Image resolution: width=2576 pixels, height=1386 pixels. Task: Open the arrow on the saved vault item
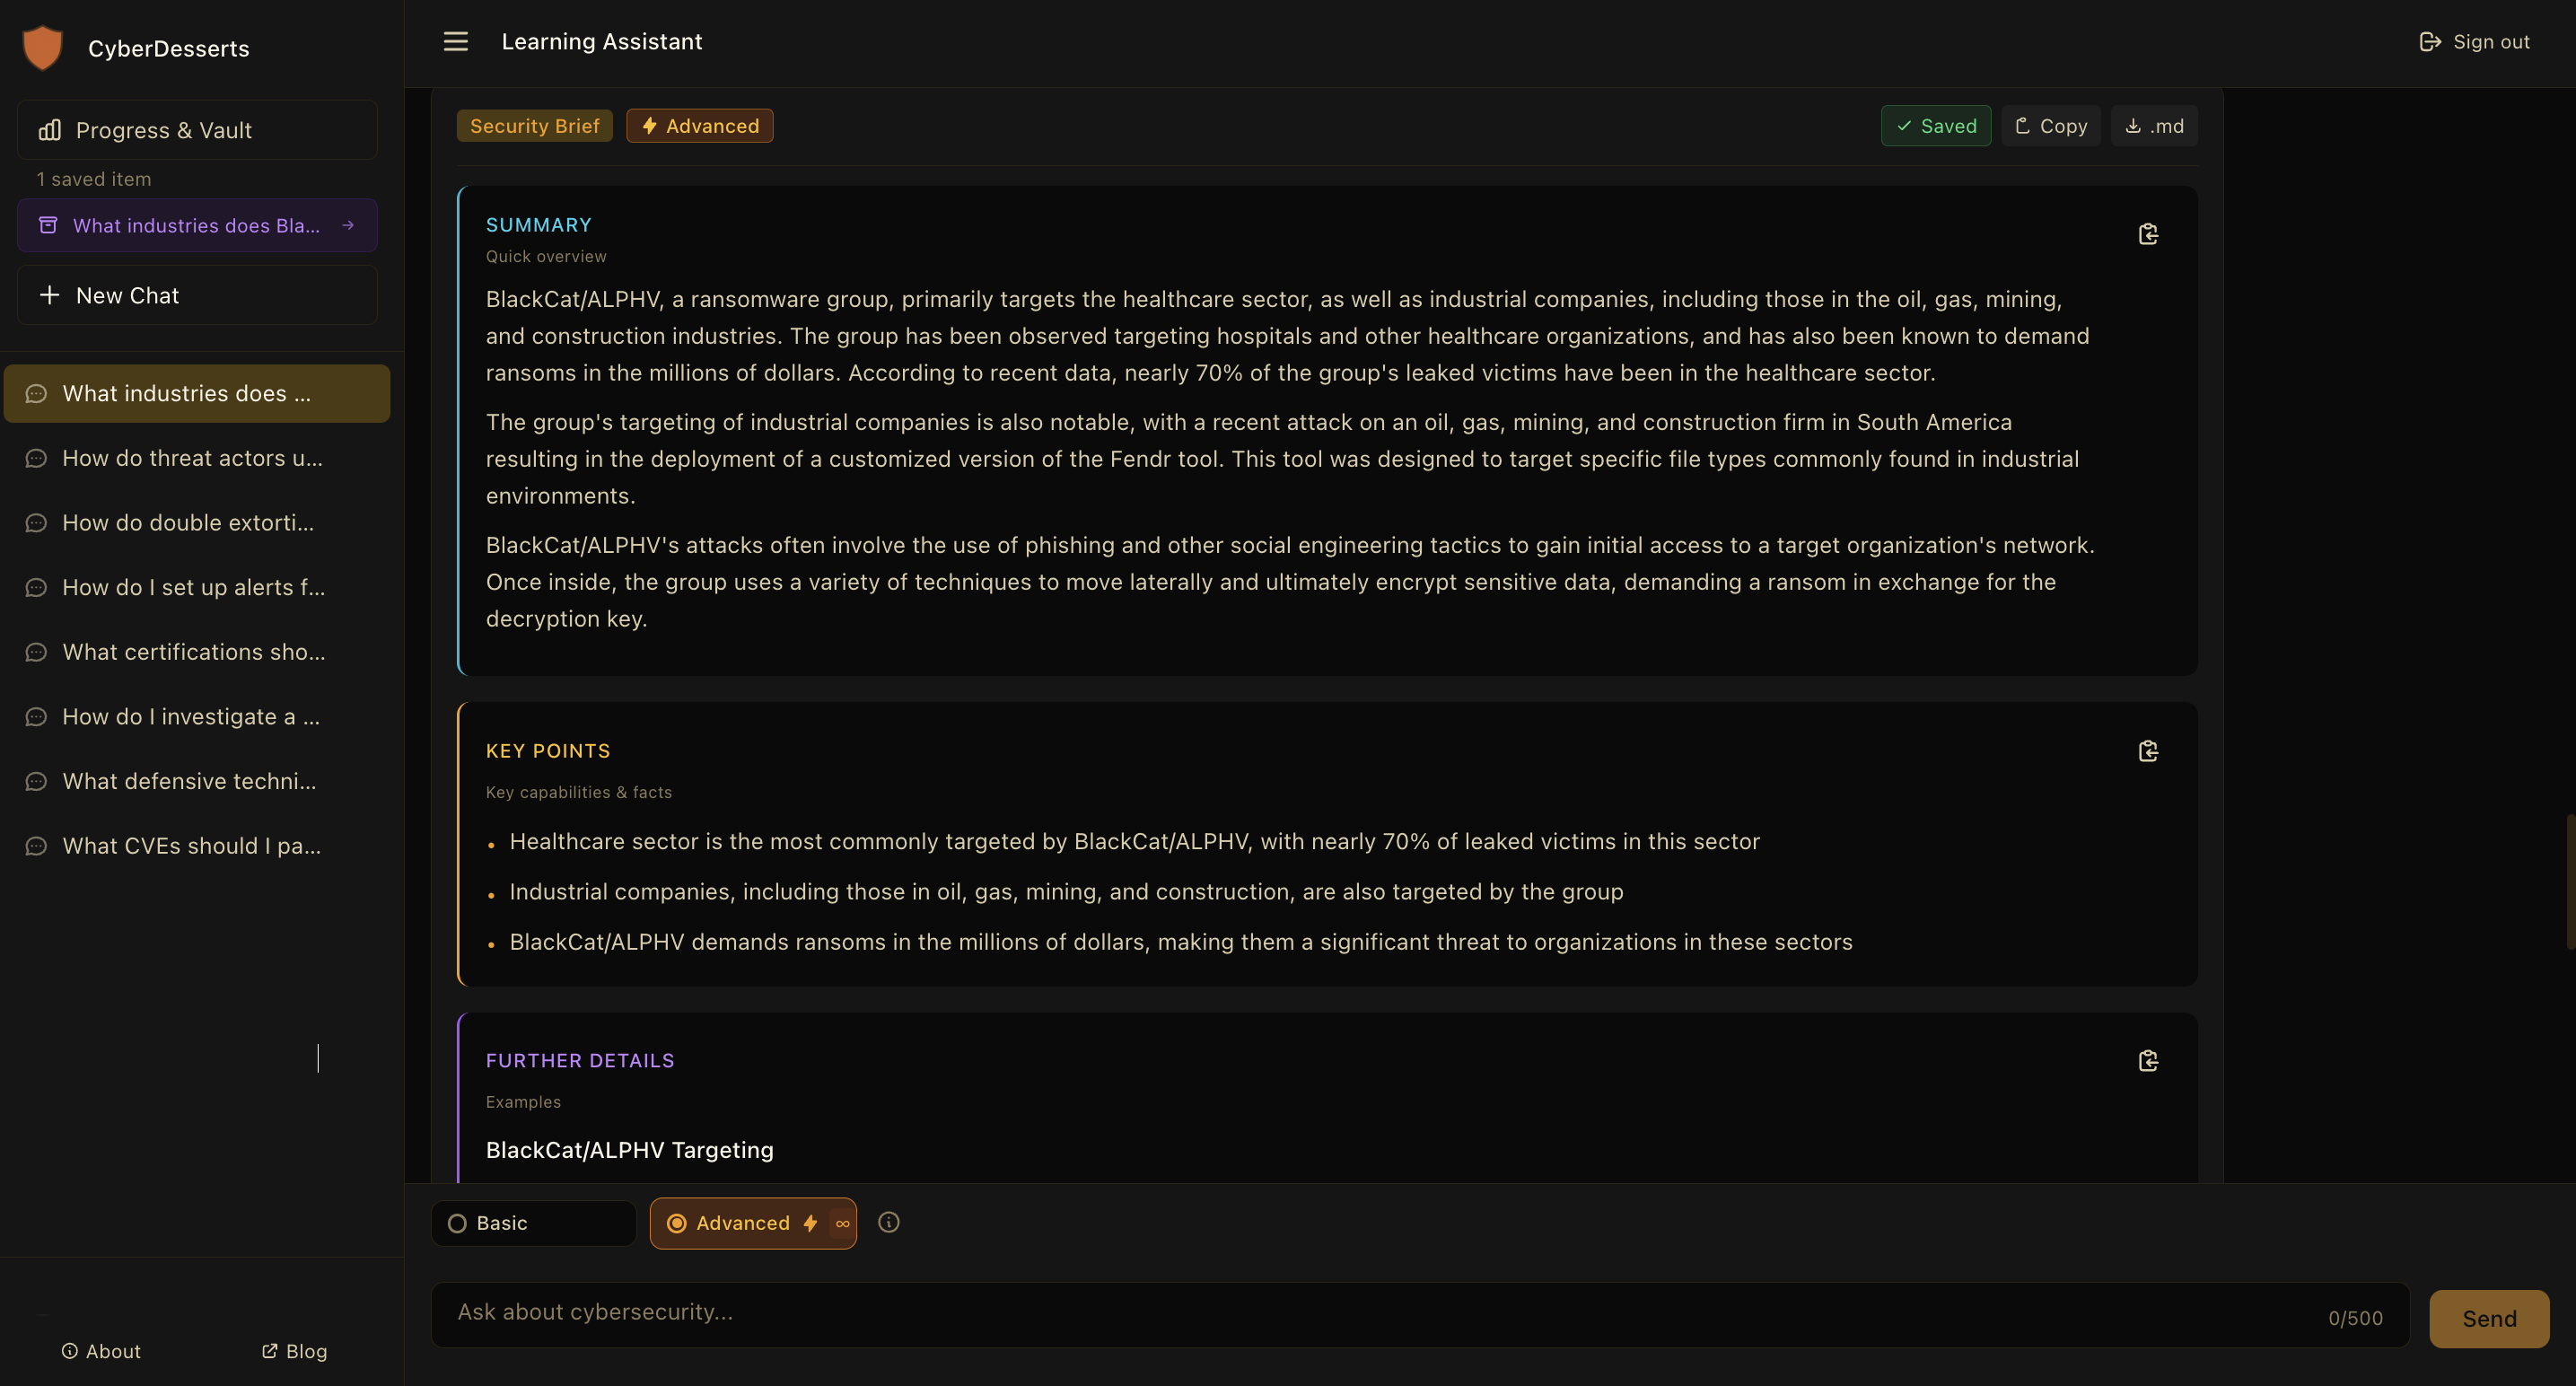[349, 225]
